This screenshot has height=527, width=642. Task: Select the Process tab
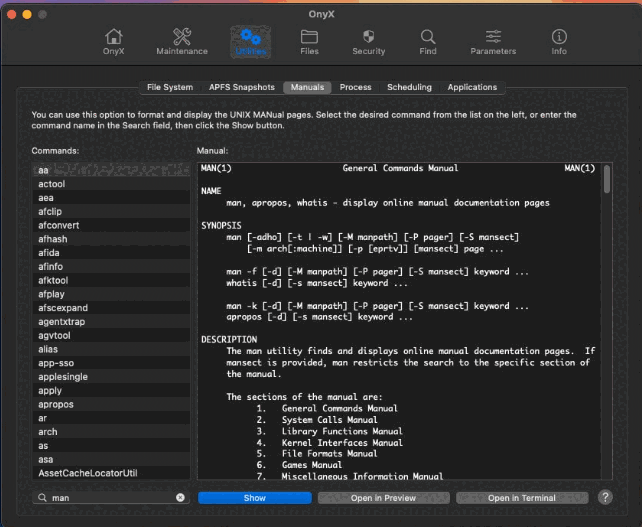pos(355,87)
